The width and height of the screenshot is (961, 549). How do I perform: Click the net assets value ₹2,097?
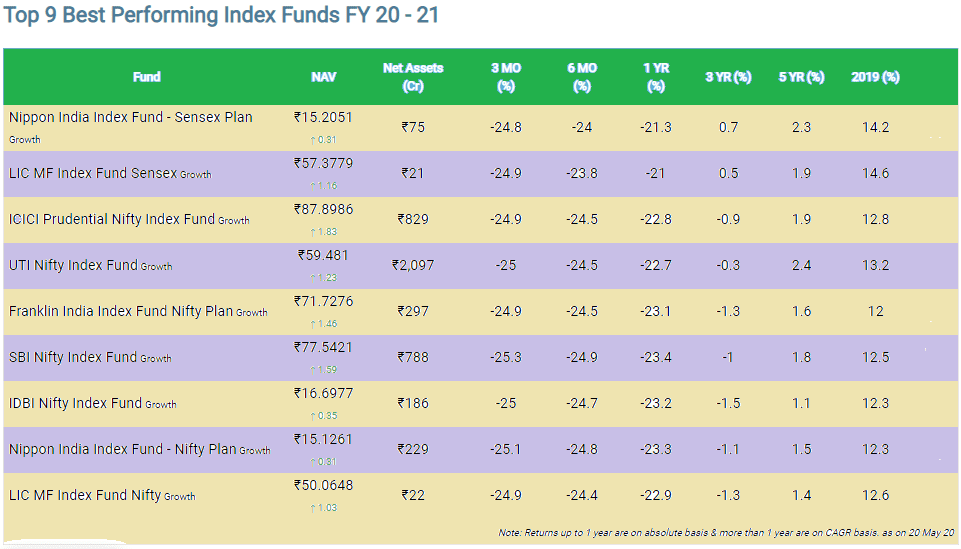[x=413, y=265]
